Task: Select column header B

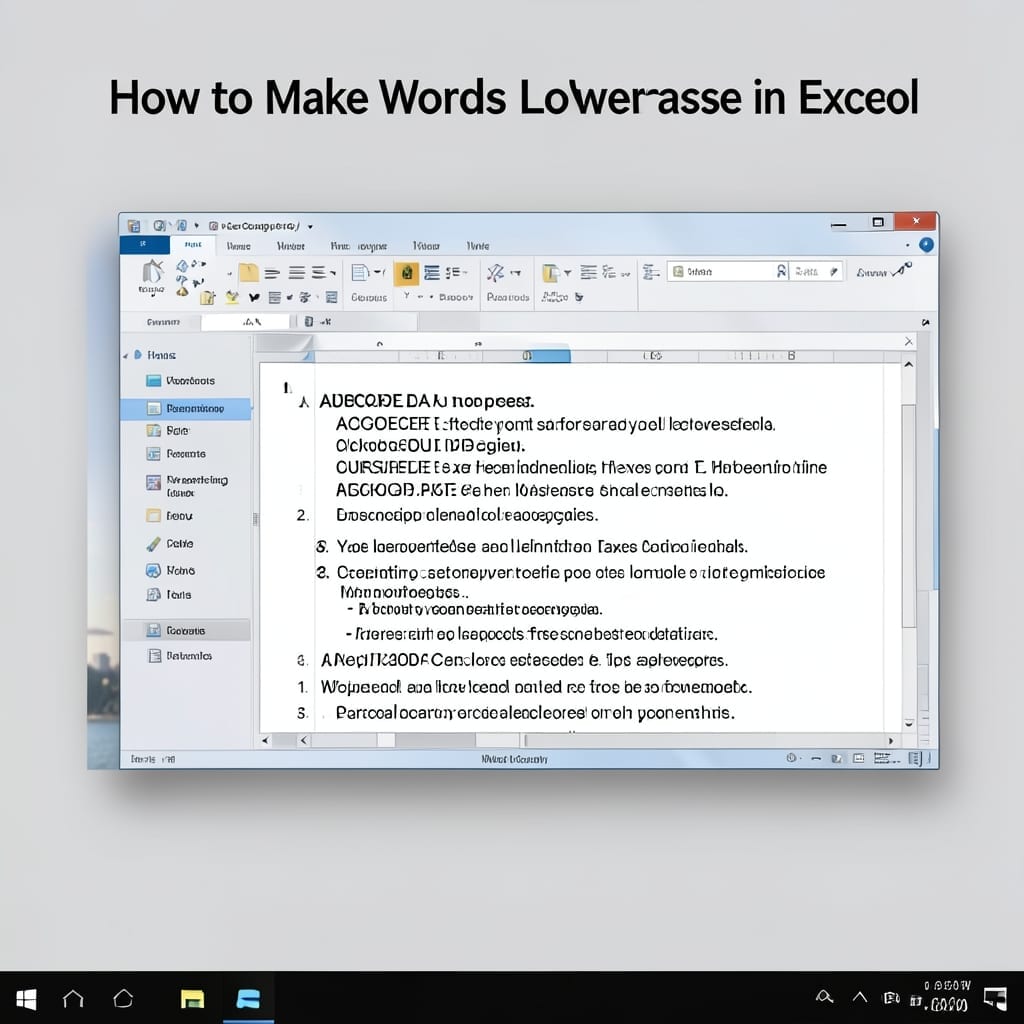Action: click(x=791, y=356)
